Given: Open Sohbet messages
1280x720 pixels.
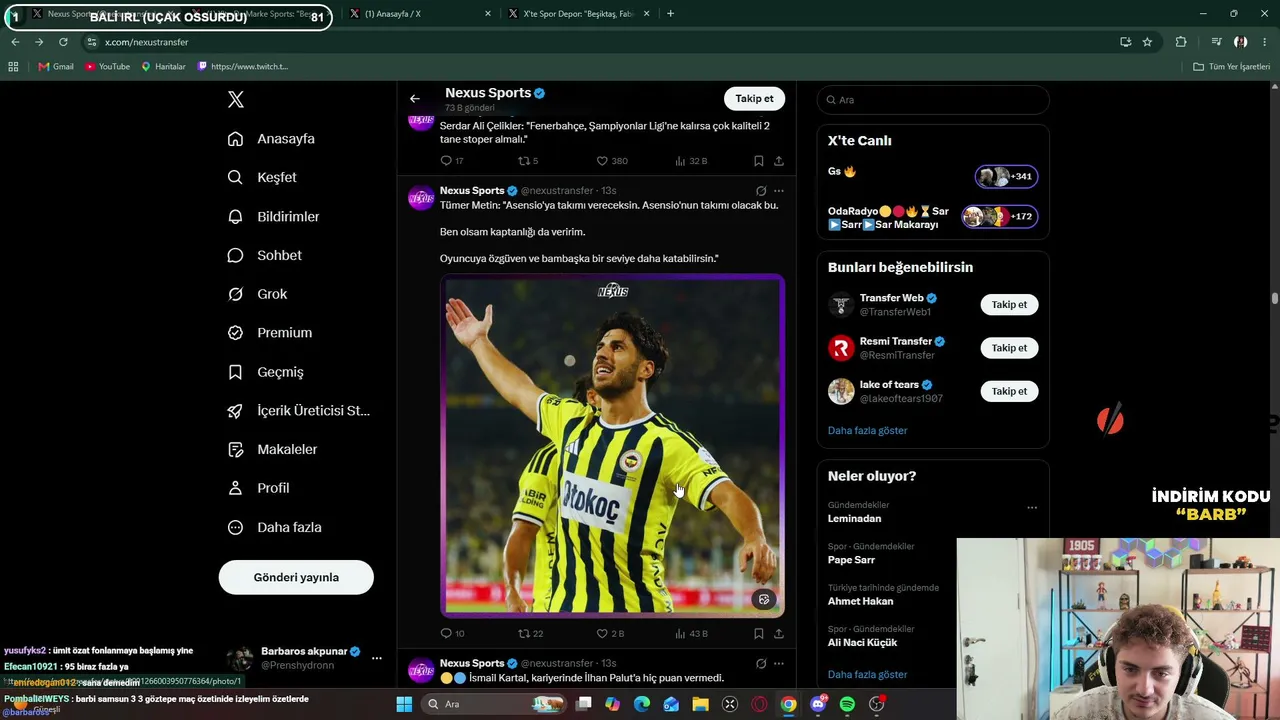Looking at the screenshot, I should [x=264, y=255].
